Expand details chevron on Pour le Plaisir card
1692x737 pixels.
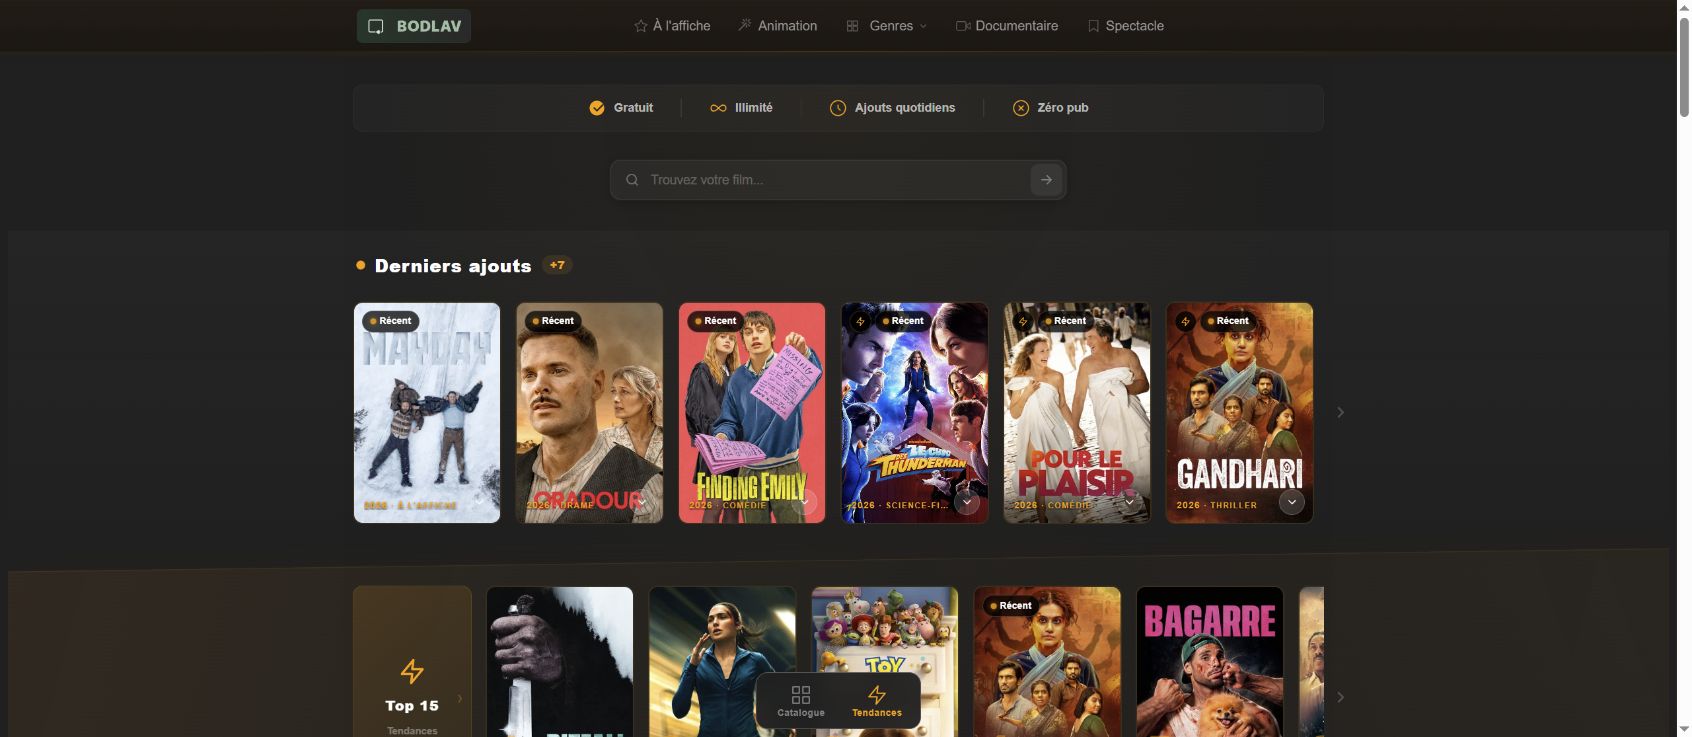[x=1129, y=502]
